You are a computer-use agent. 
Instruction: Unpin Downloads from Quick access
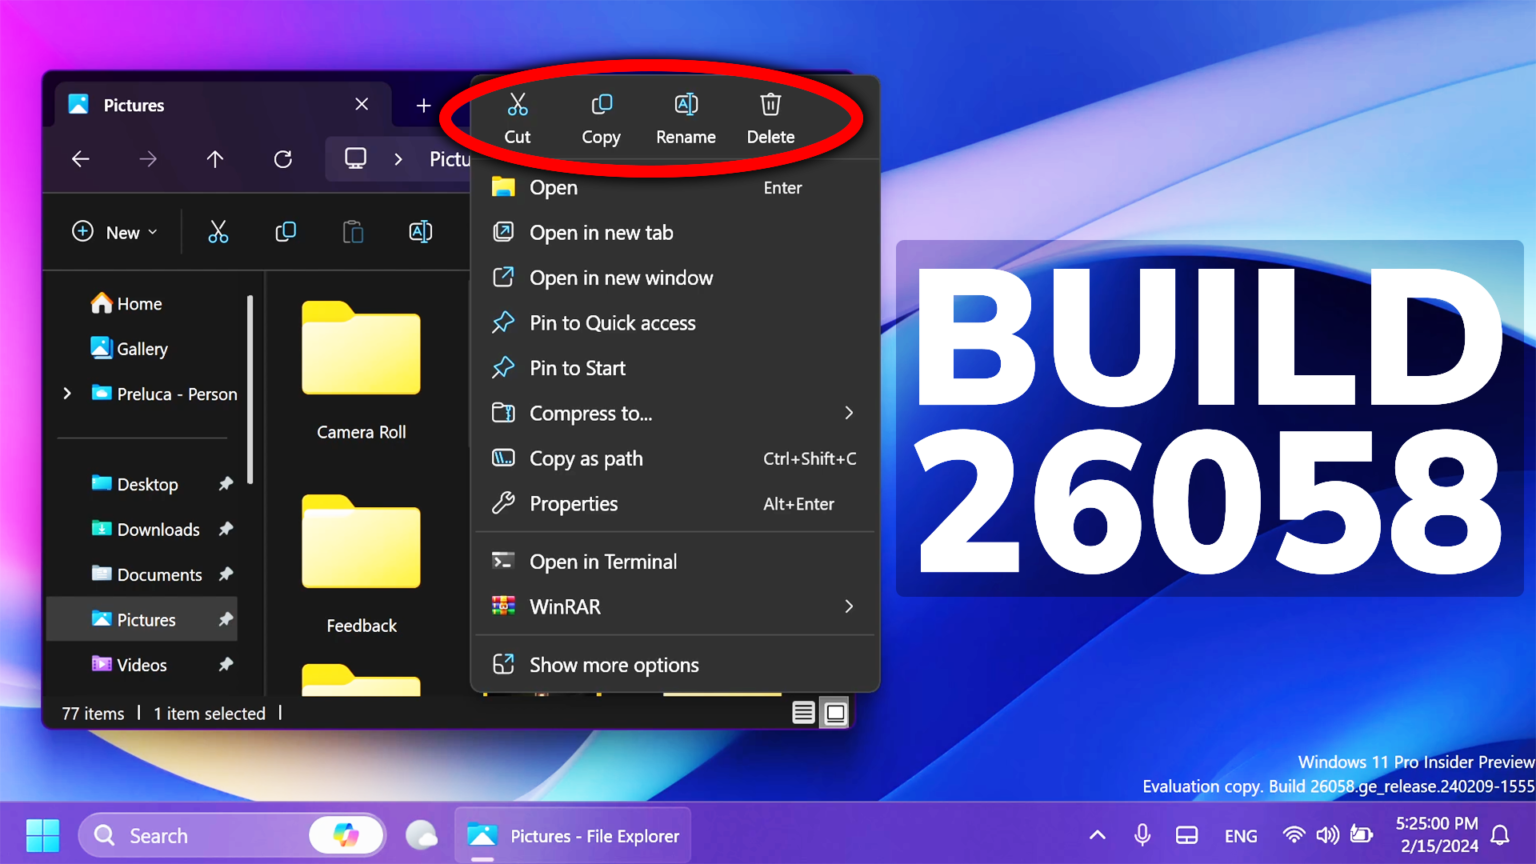coord(226,529)
